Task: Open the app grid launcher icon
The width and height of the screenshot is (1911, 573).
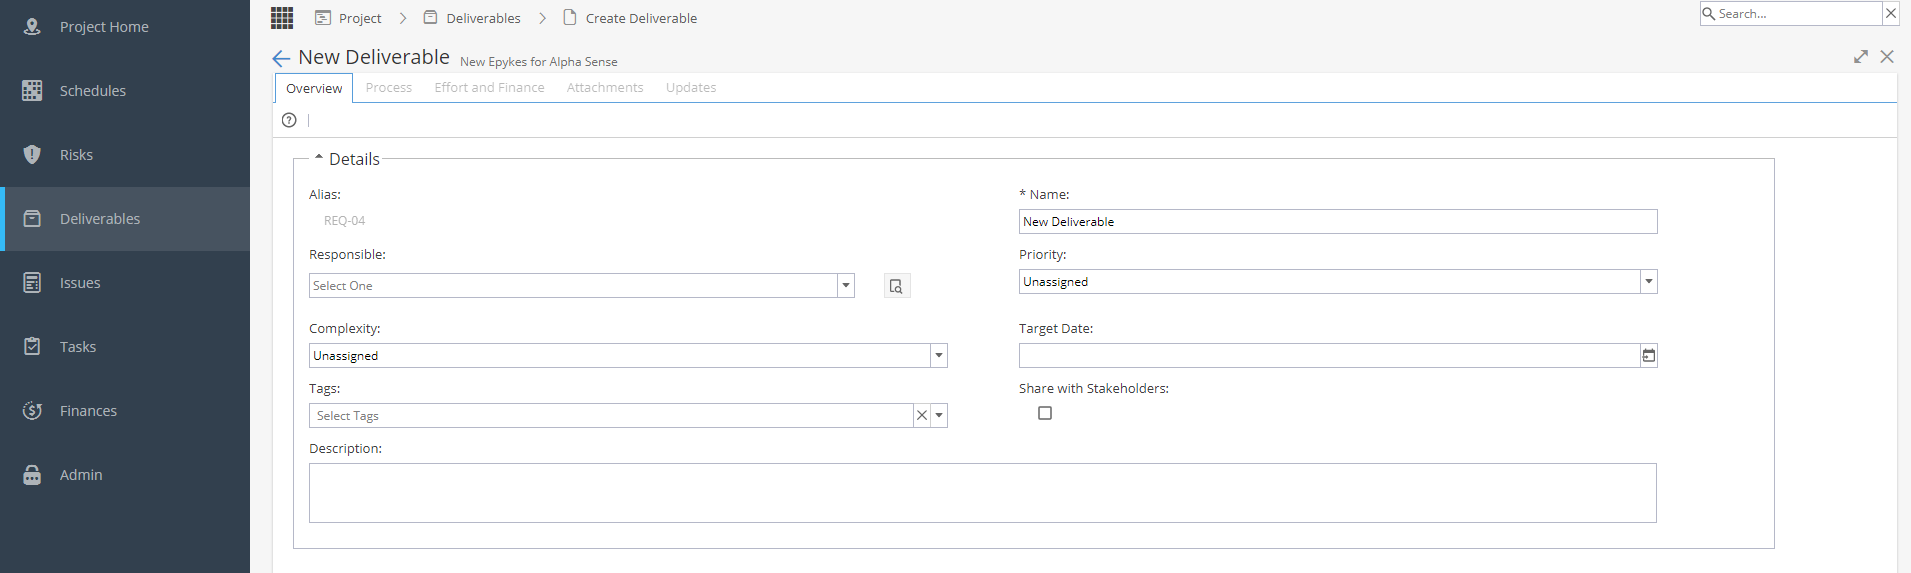Action: pyautogui.click(x=282, y=18)
